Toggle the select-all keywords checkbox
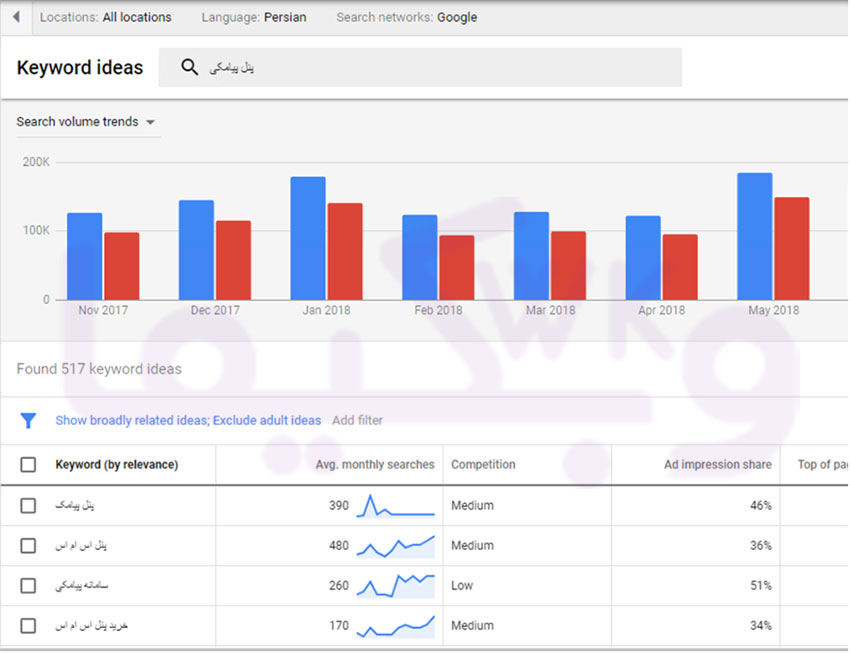Screen dimensions: 850x654 (28, 465)
